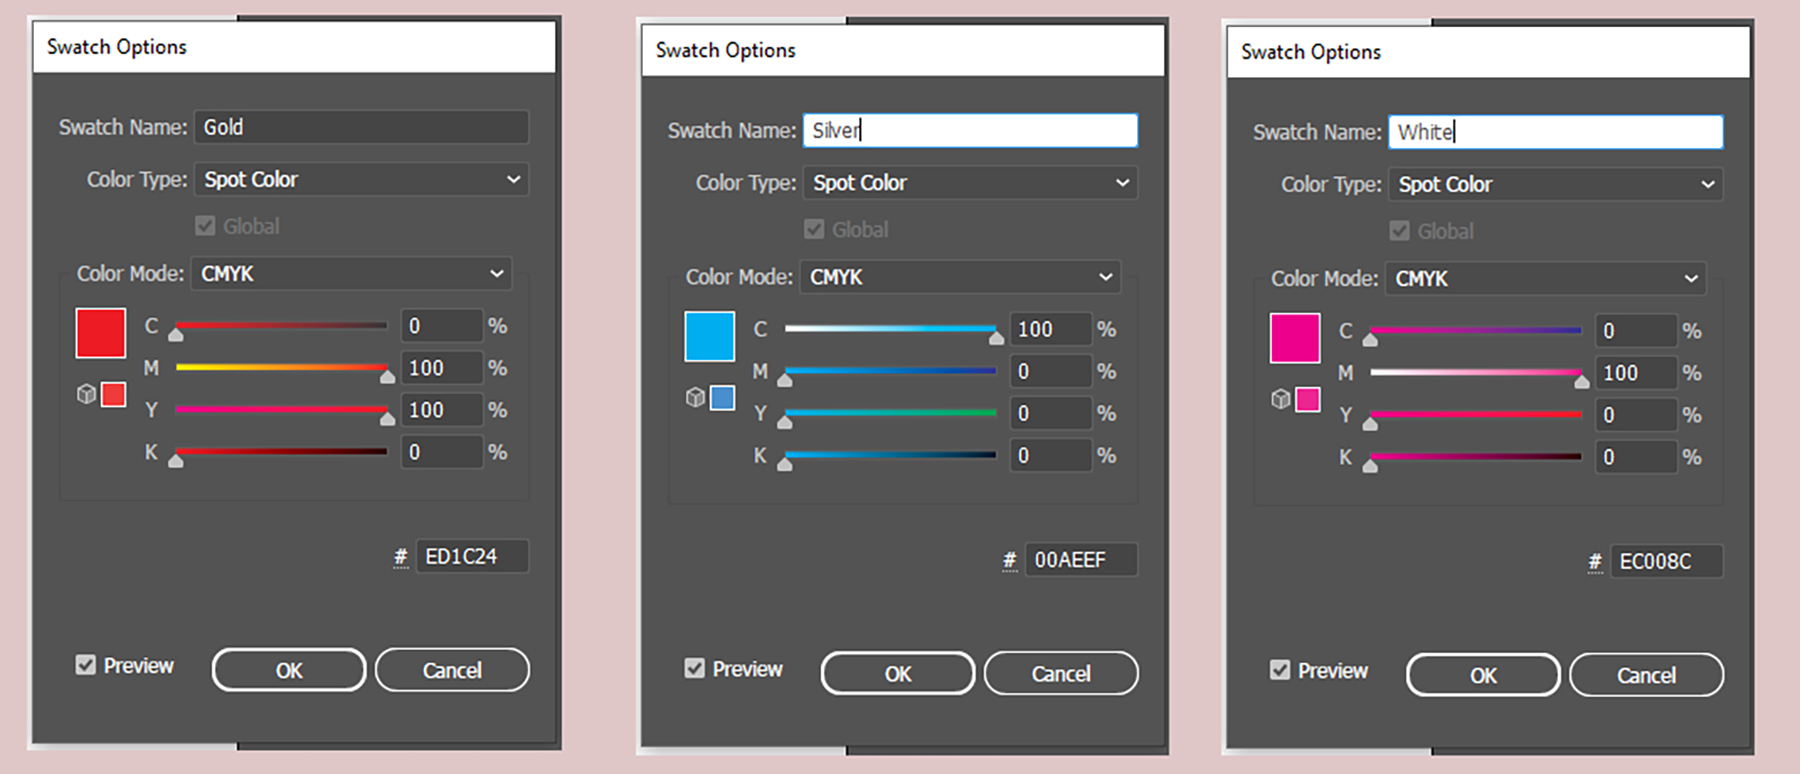The height and width of the screenshot is (774, 1800).
Task: Toggle Preview checkbox in the White dialog
Action: 1280,670
